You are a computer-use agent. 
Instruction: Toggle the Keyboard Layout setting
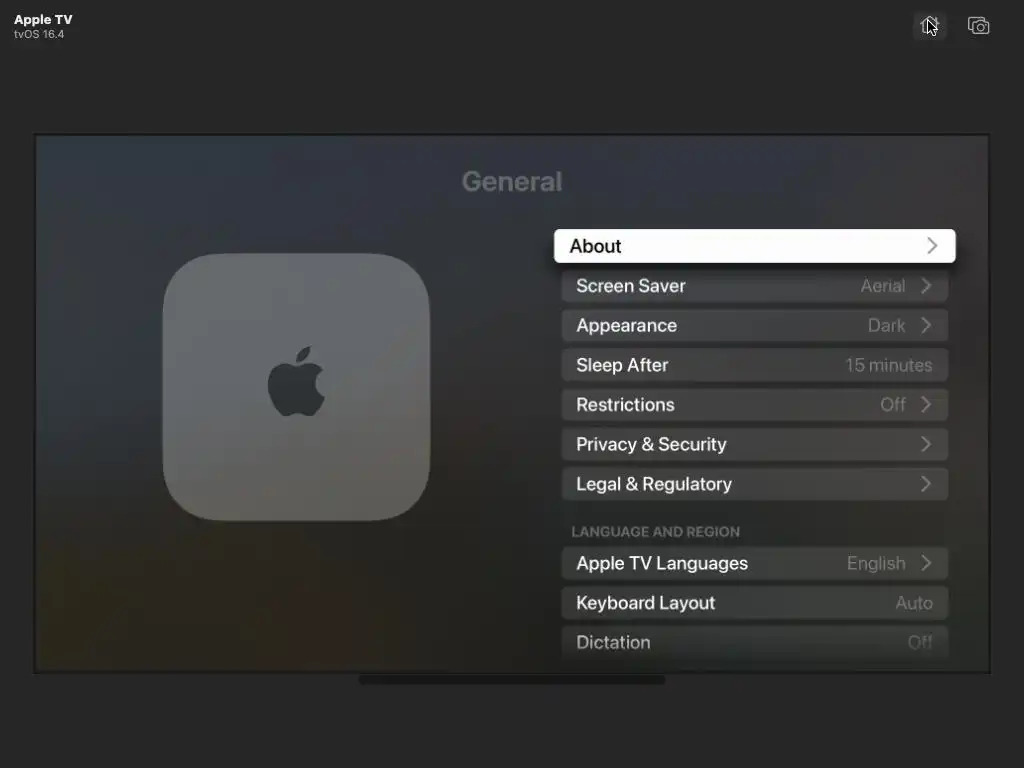click(754, 603)
